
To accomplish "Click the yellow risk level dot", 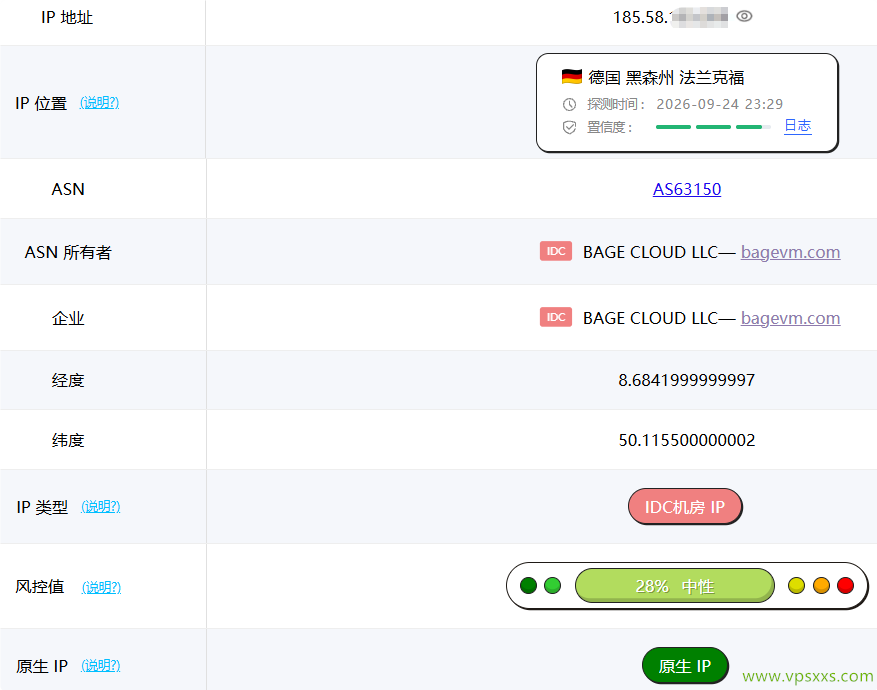I will tap(796, 585).
